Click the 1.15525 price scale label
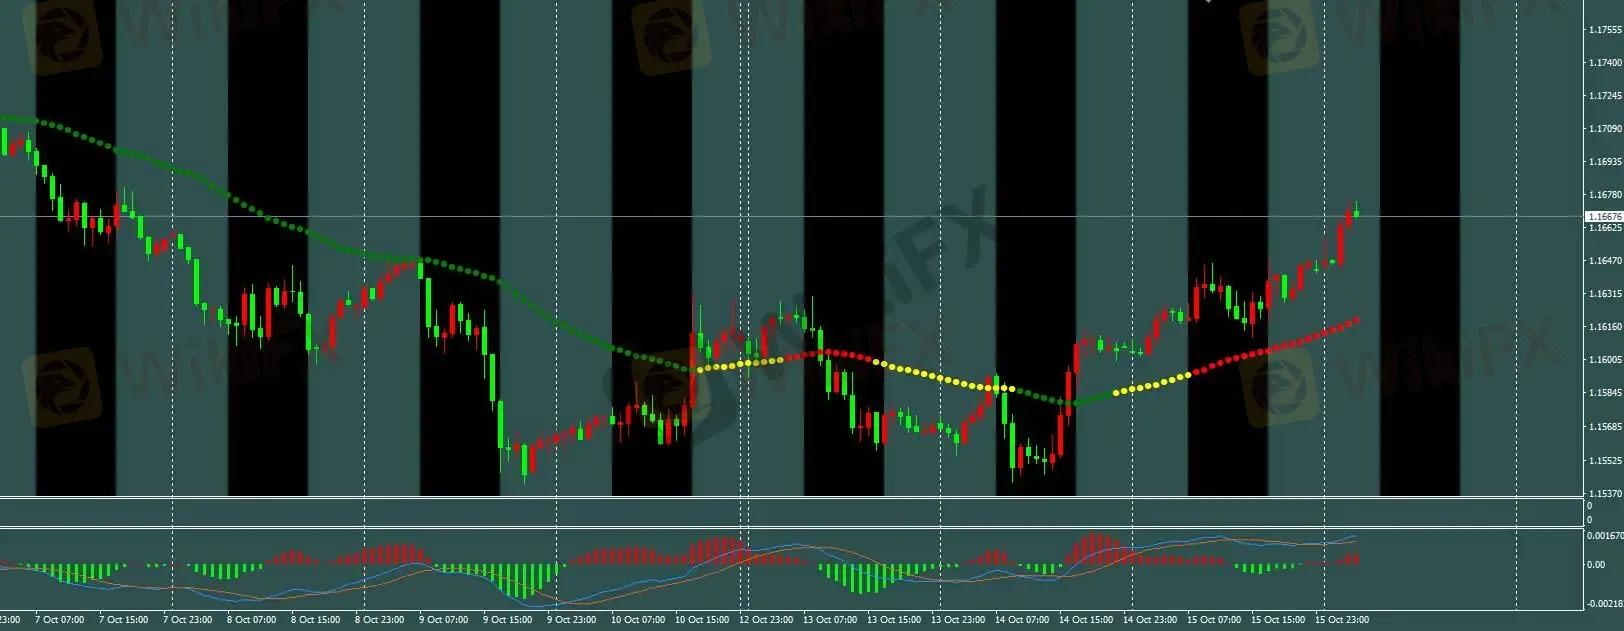The image size is (1624, 631). point(1604,461)
